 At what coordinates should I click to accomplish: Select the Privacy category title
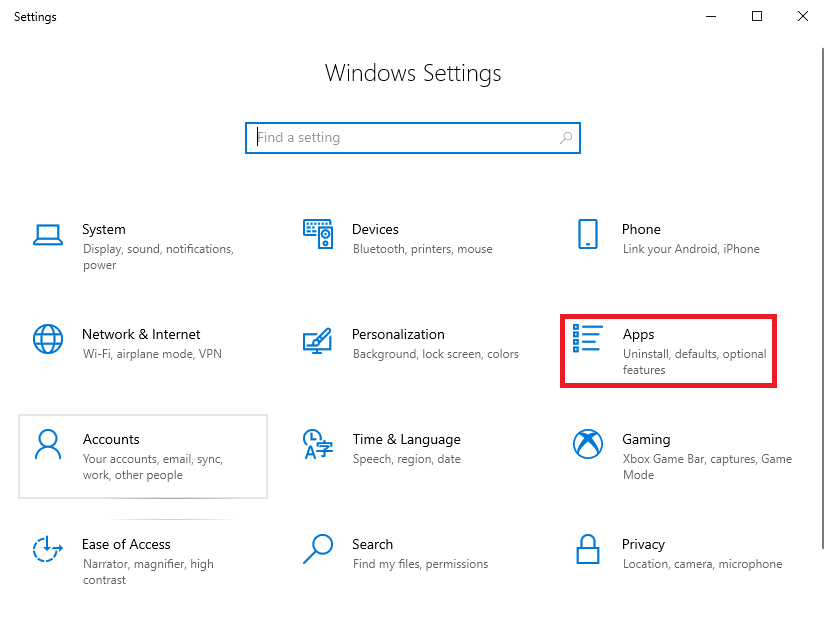tap(643, 544)
